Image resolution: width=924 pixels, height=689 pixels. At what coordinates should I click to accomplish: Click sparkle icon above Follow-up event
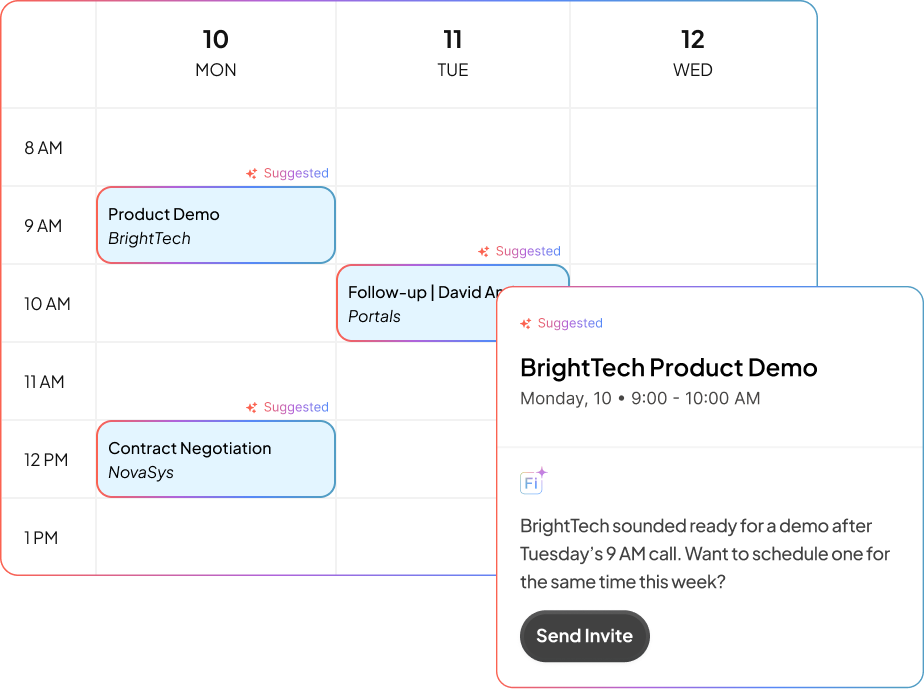point(484,251)
